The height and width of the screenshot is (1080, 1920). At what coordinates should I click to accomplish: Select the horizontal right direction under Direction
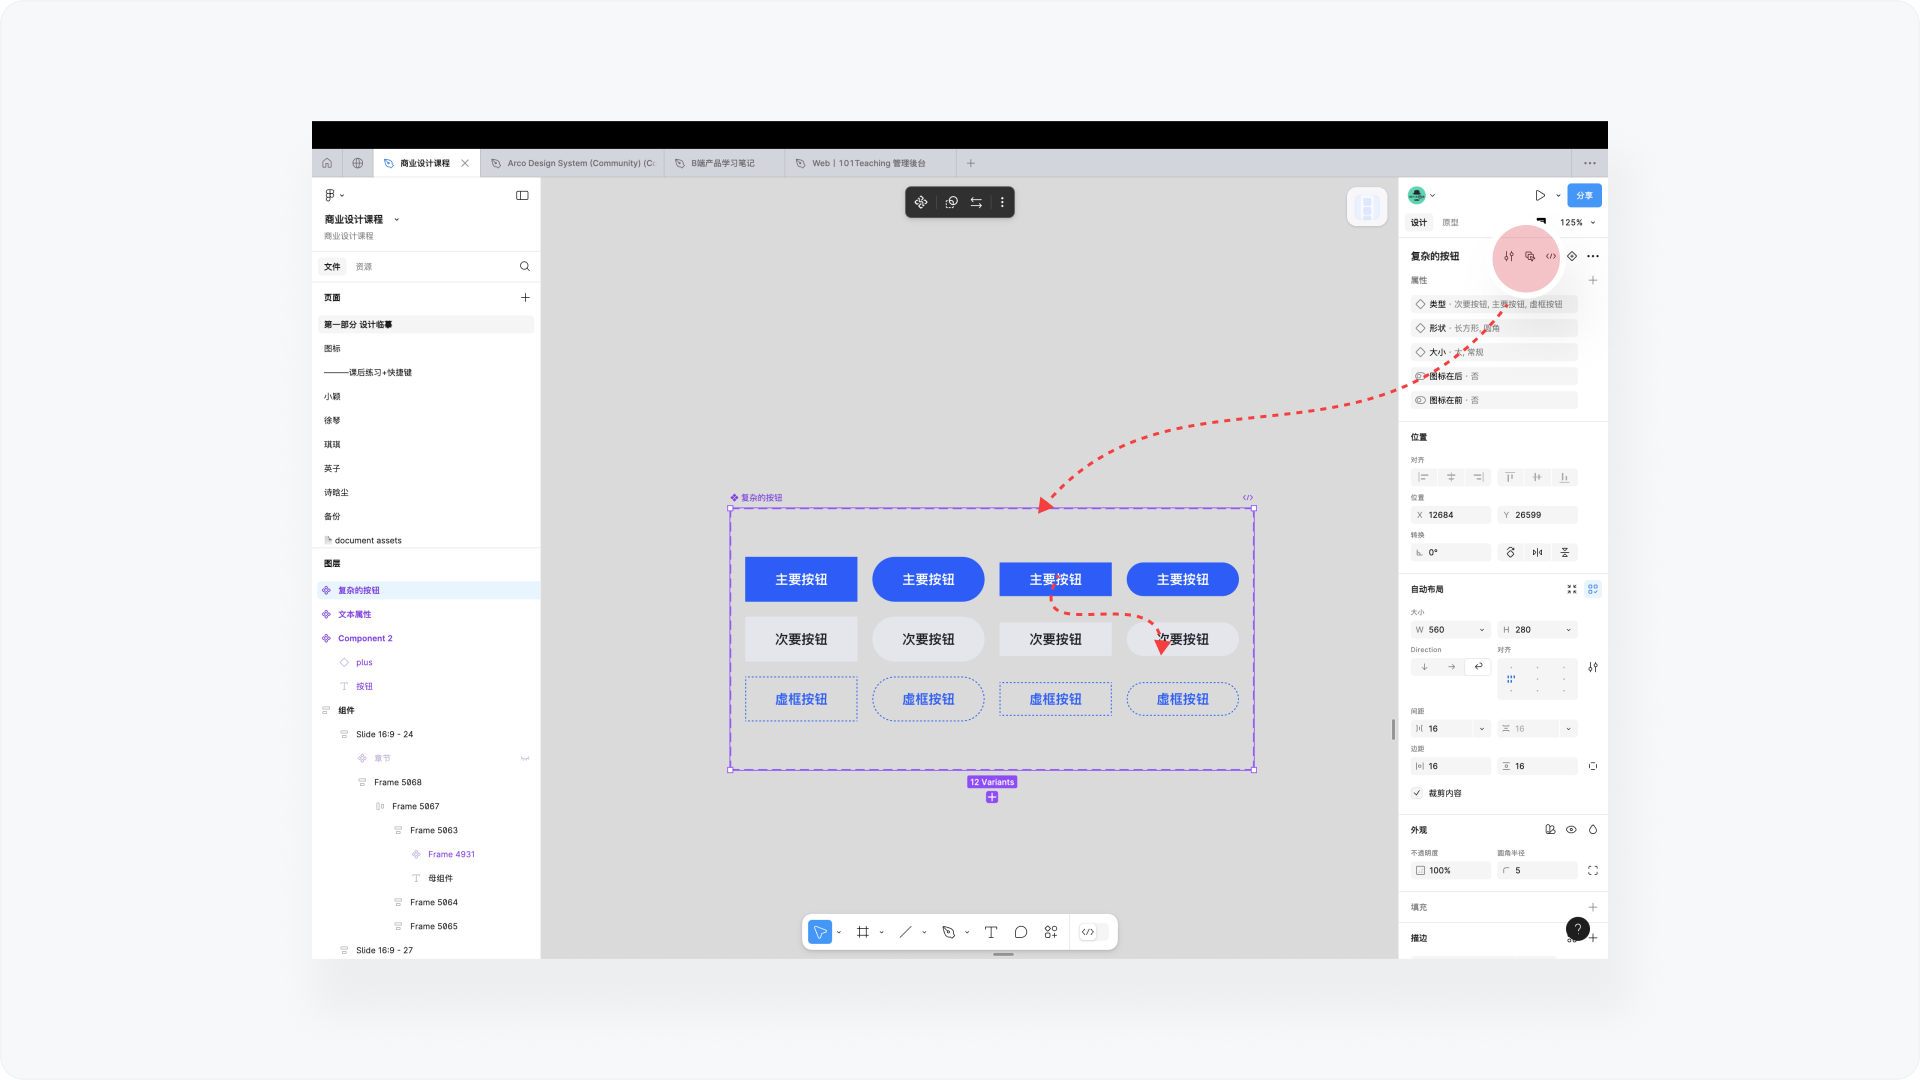(x=1451, y=667)
